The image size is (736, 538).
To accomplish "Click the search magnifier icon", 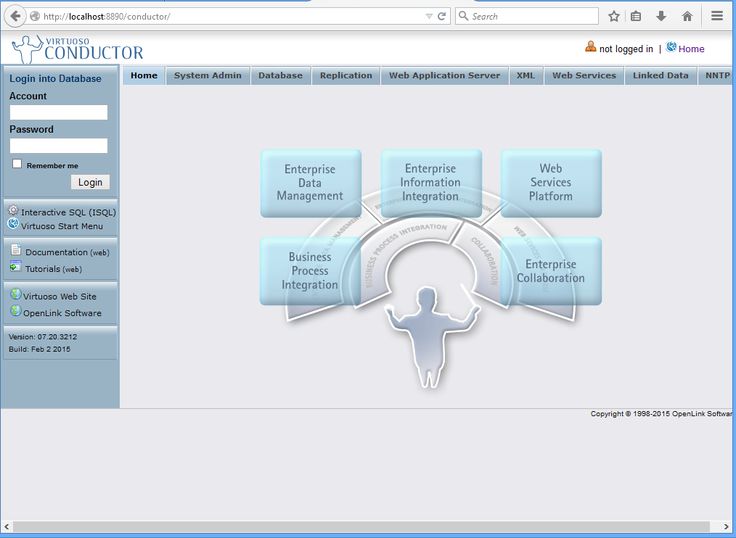I will click(463, 16).
